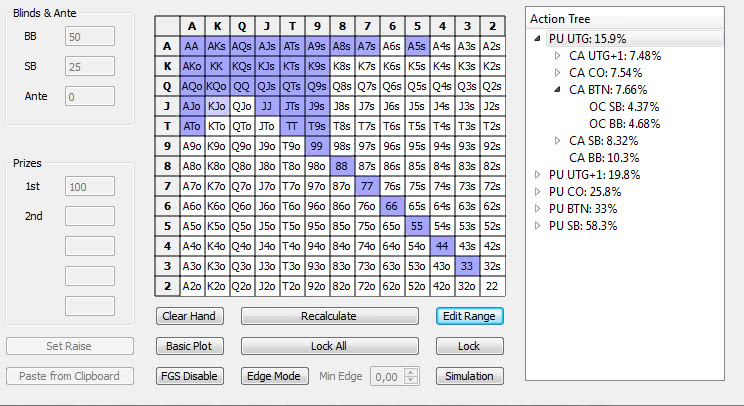Run the Simulation button

click(469, 376)
